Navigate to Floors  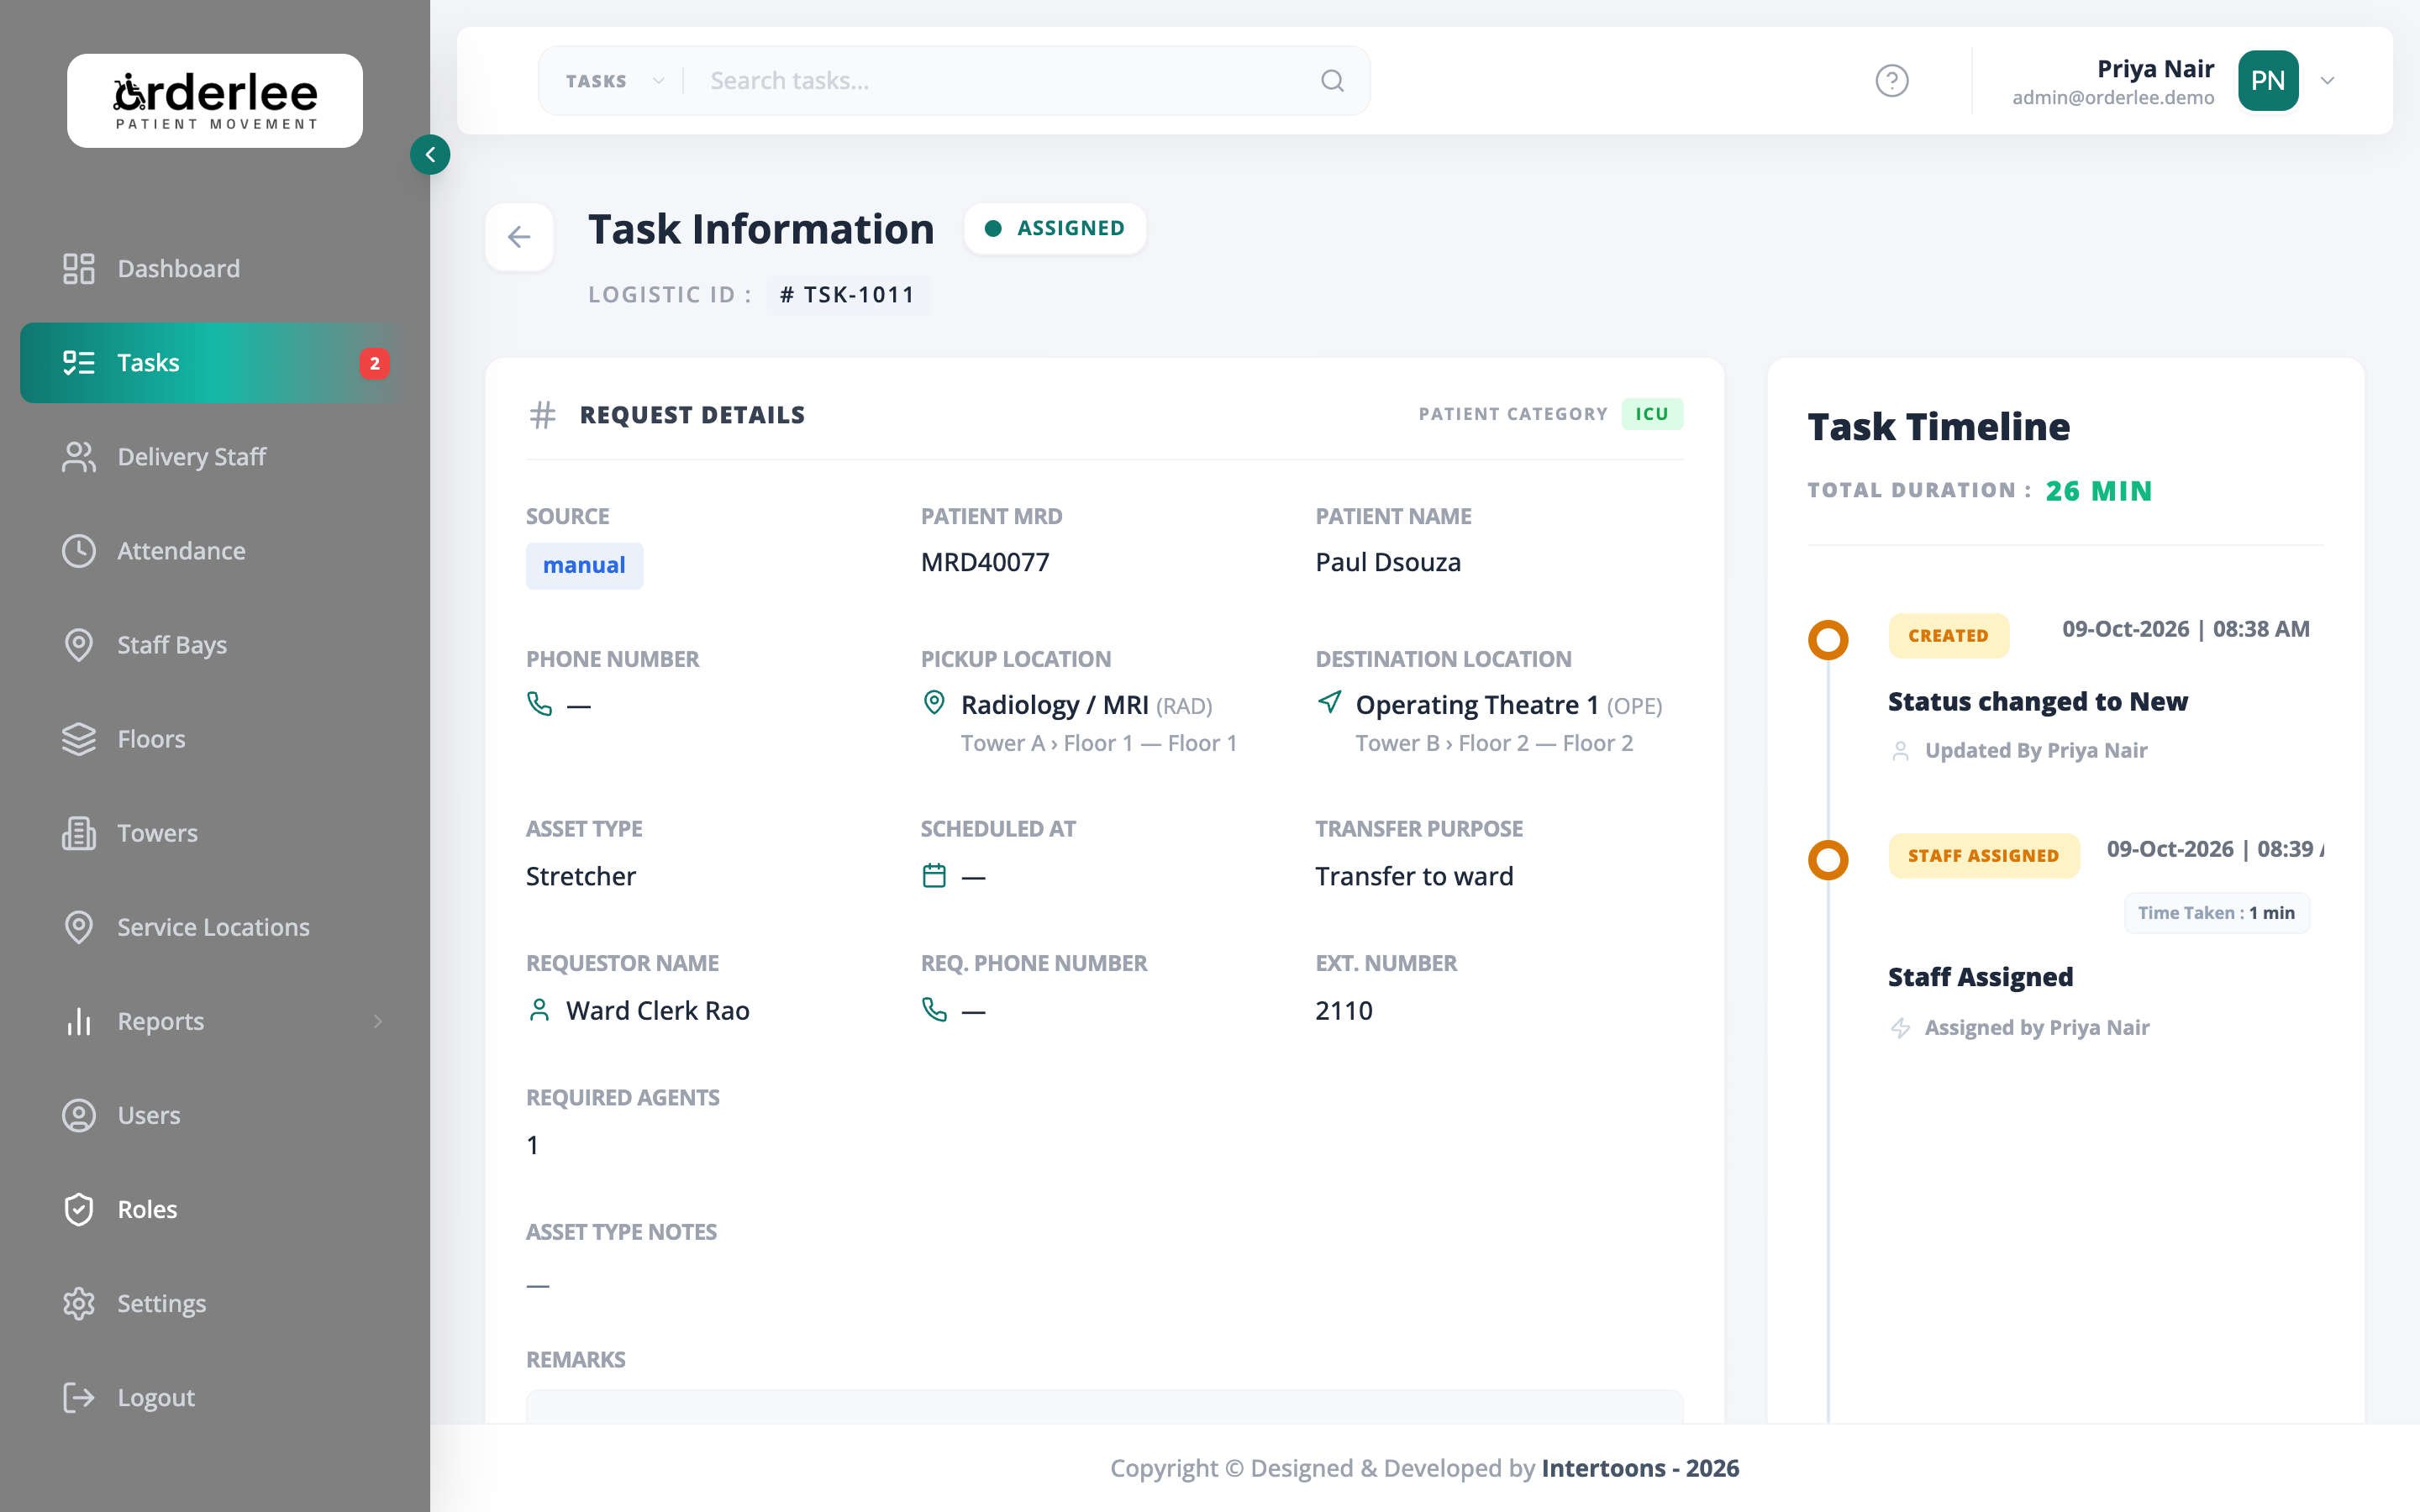pyautogui.click(x=215, y=739)
